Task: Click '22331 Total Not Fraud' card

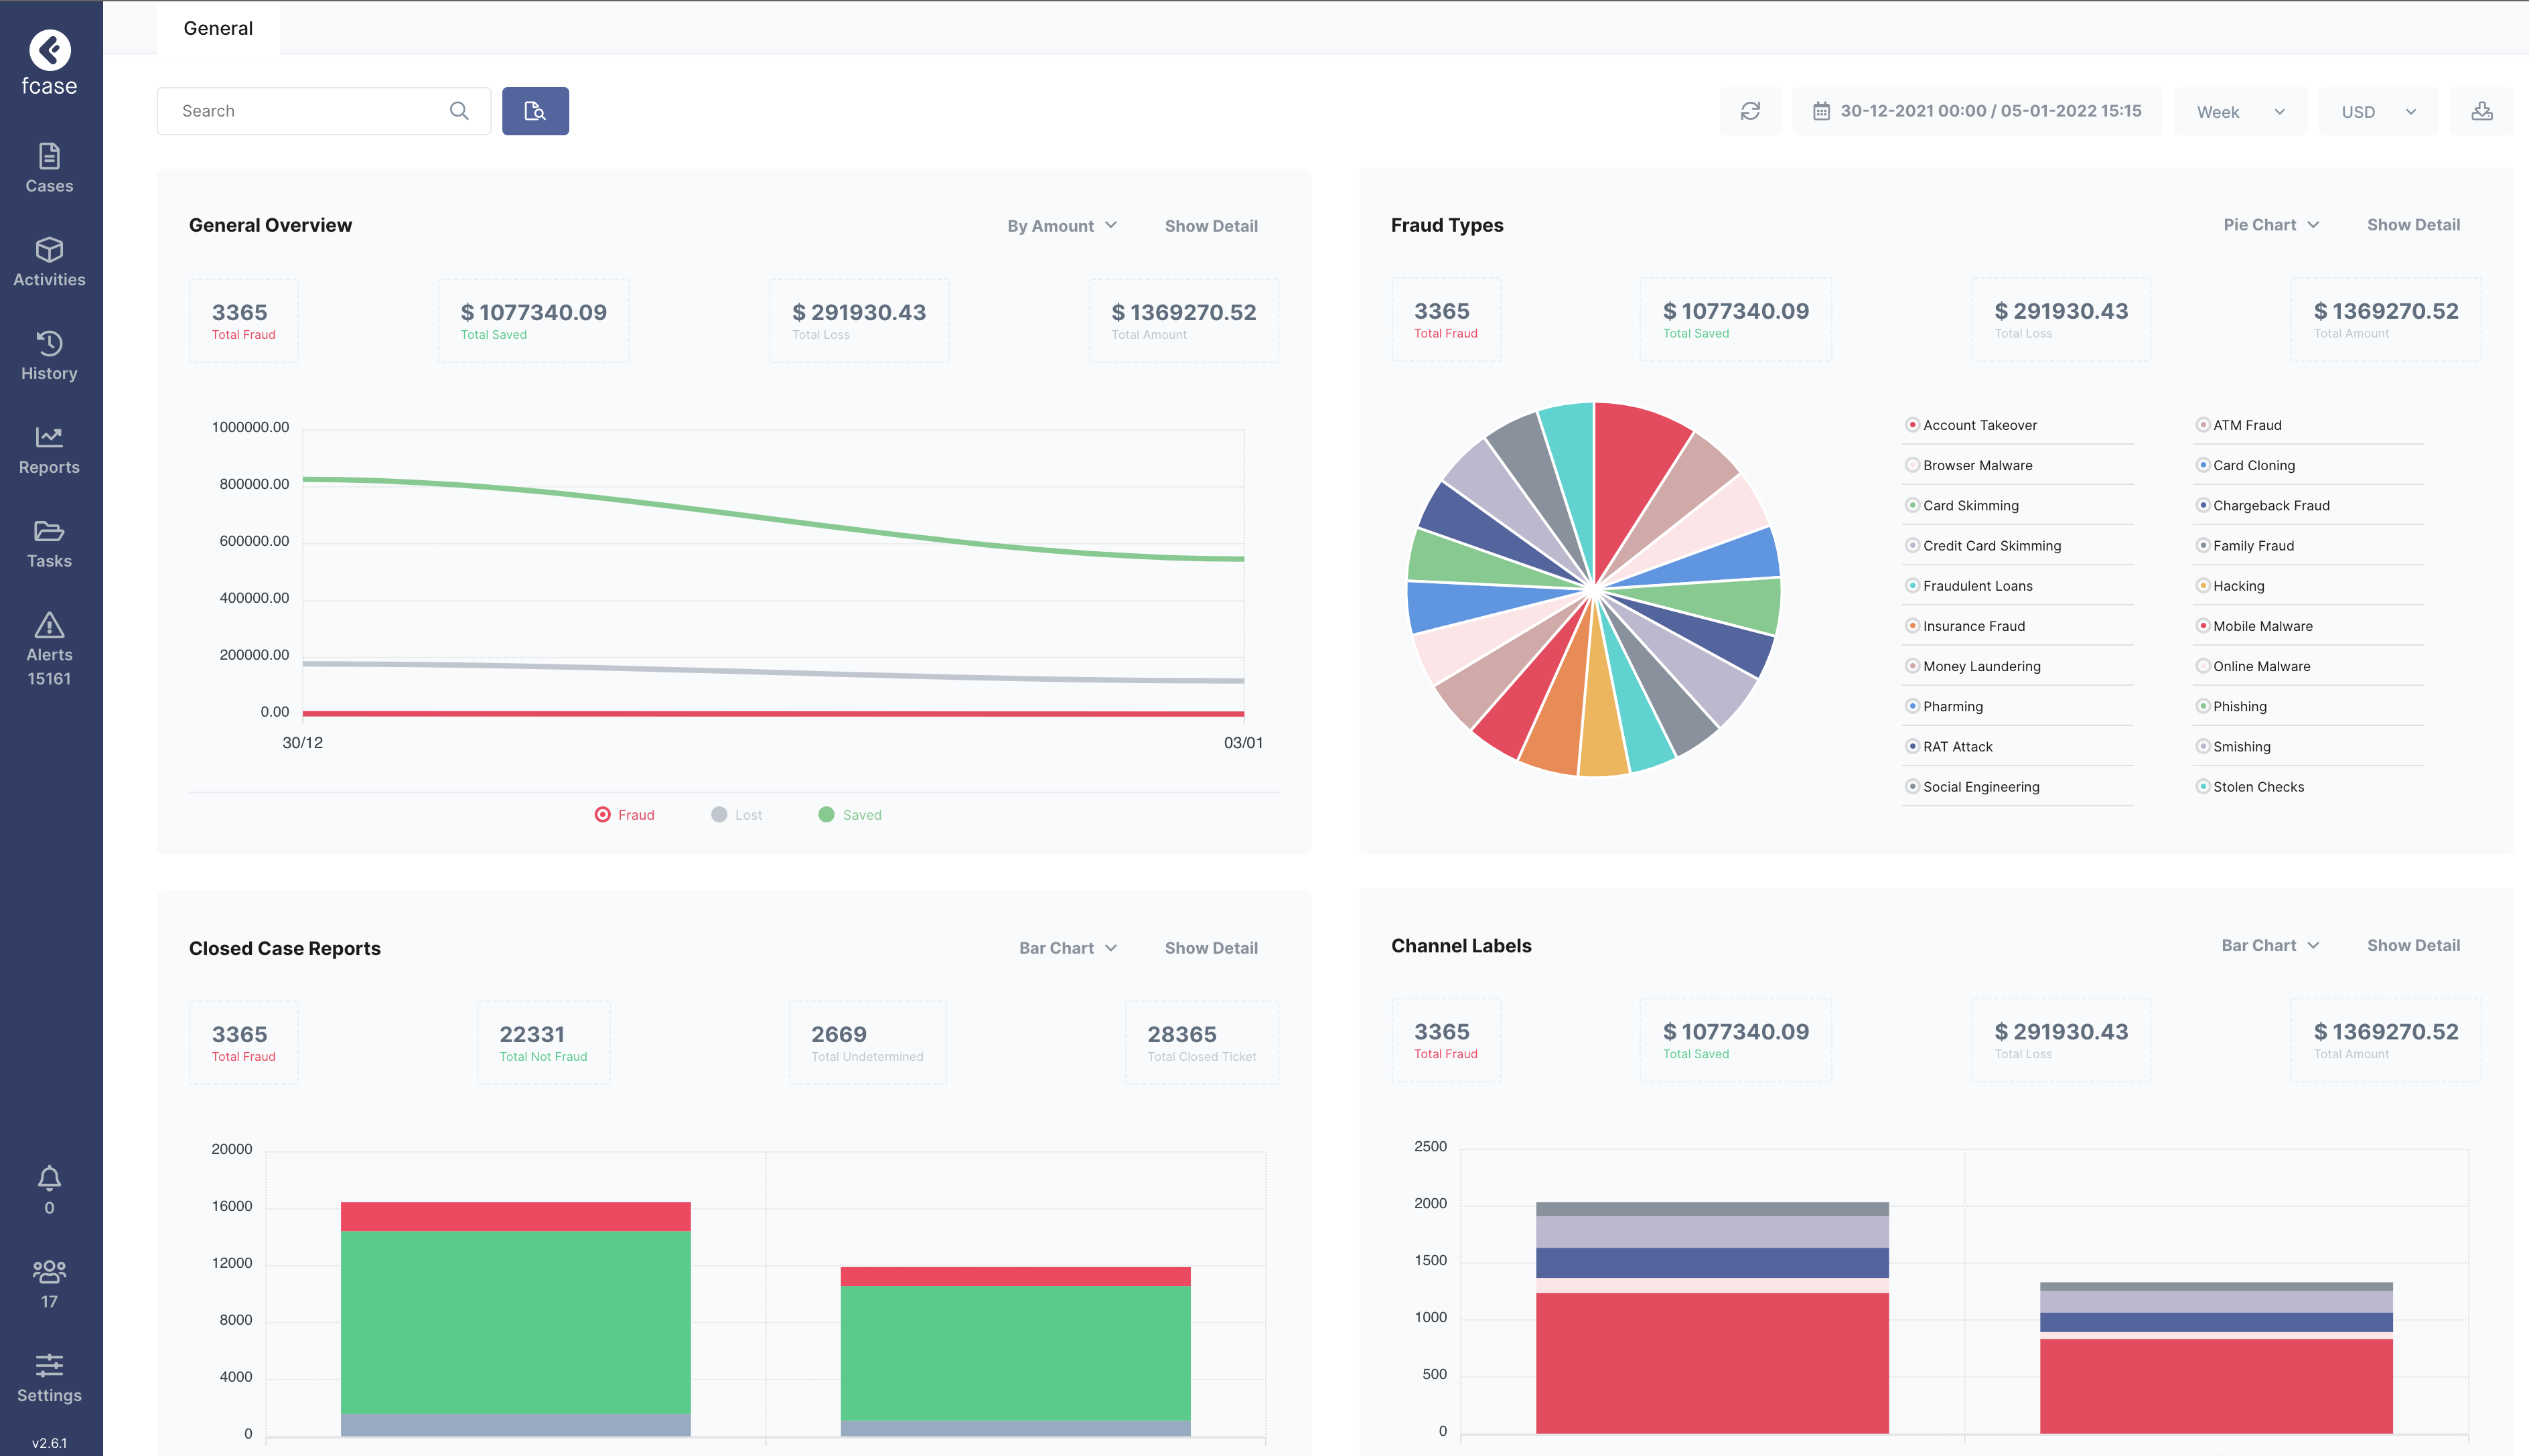Action: point(543,1043)
